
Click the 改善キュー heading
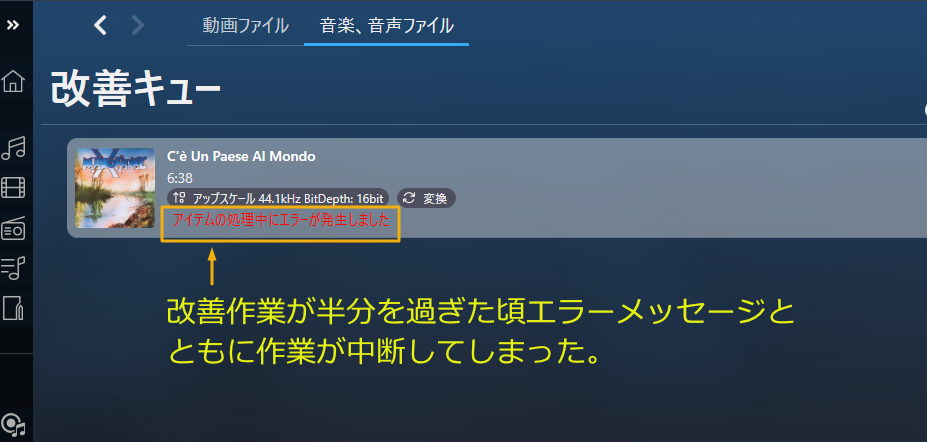coord(136,91)
